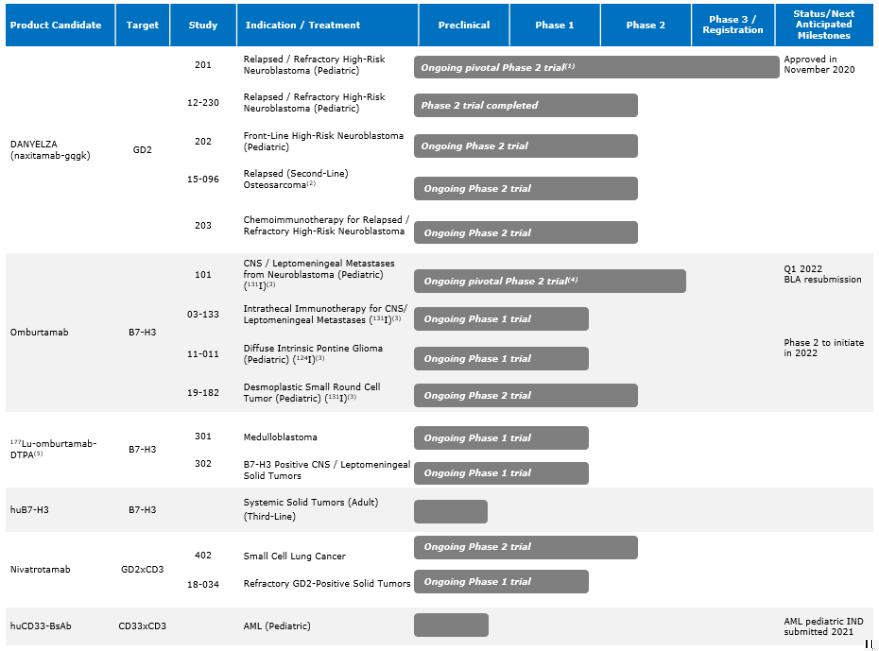Click the Phase 3 / Registration header

point(733,25)
